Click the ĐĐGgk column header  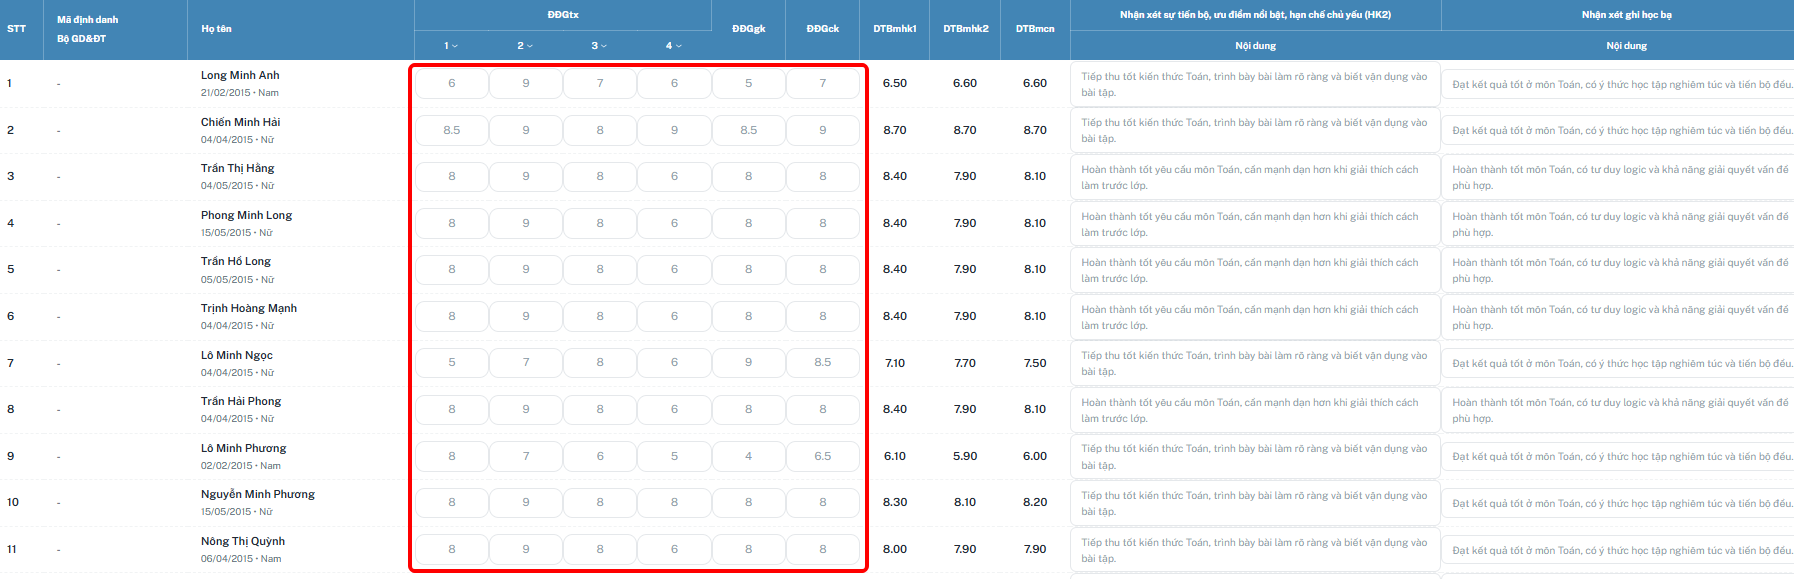click(748, 29)
